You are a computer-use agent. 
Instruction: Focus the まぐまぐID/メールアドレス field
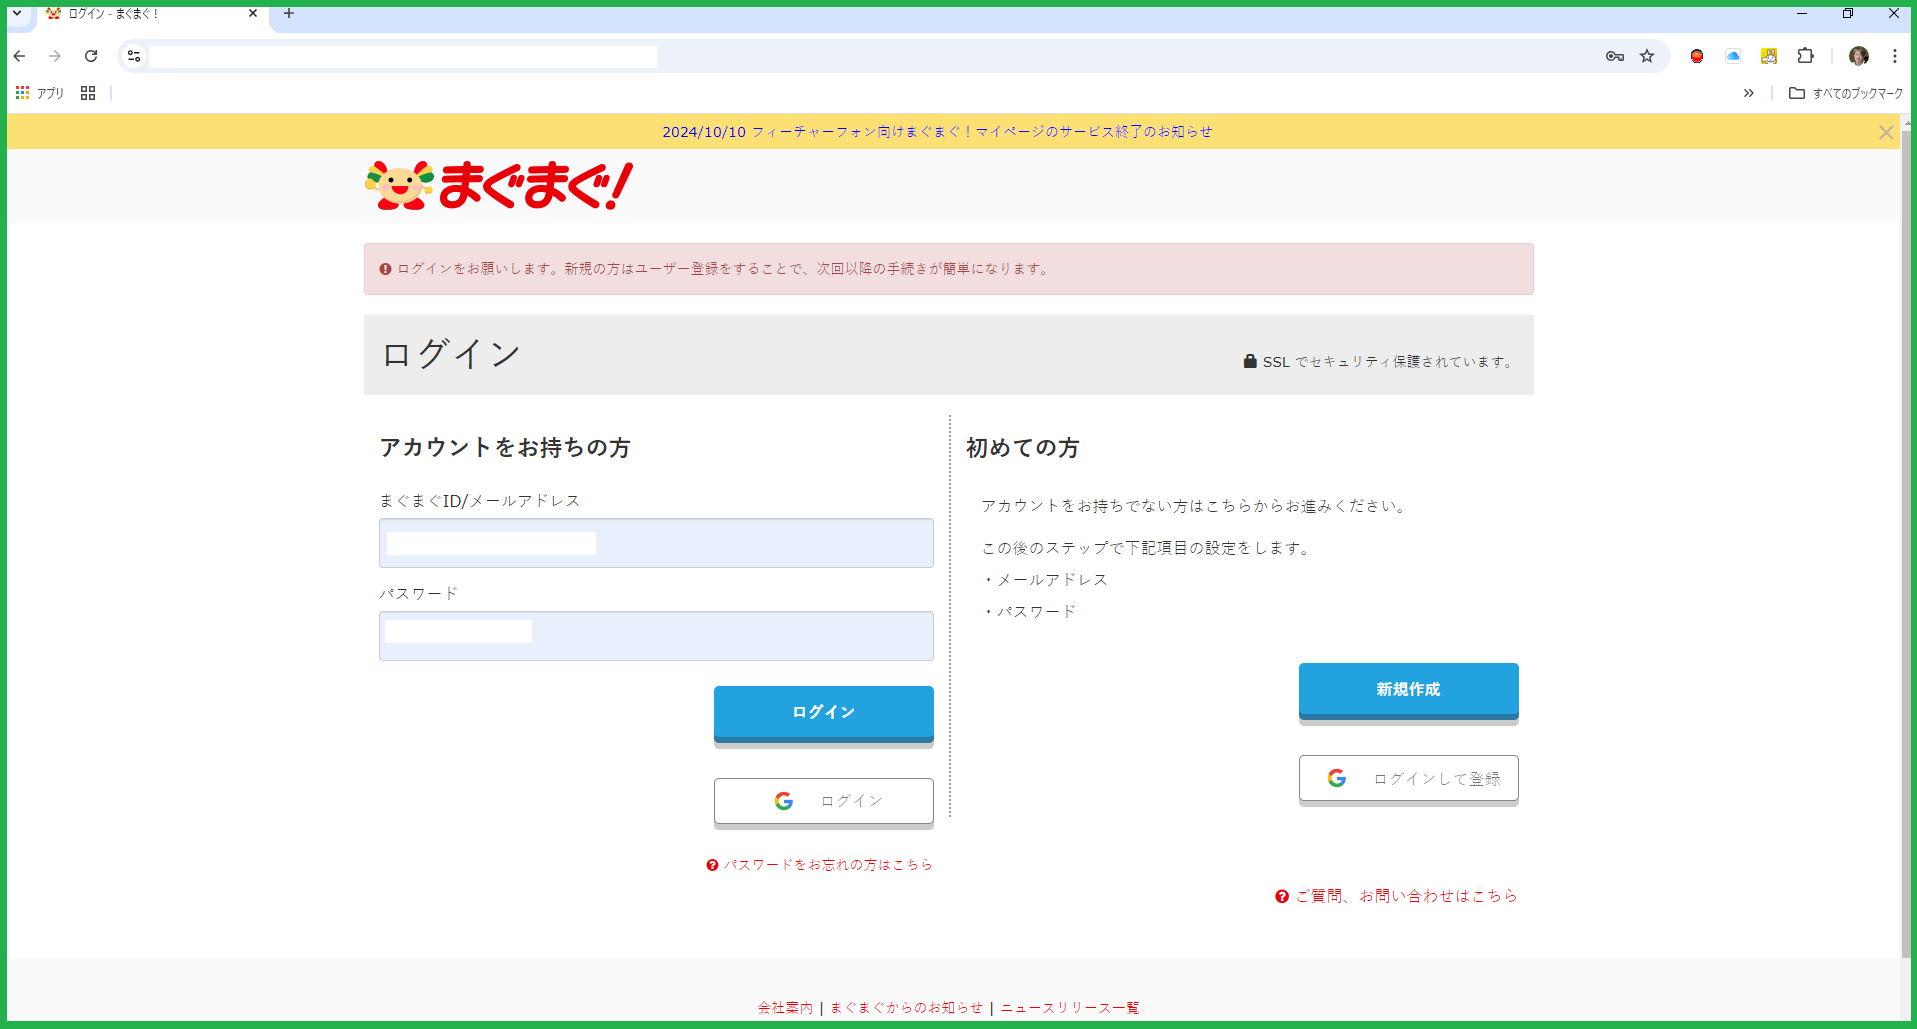pos(656,543)
